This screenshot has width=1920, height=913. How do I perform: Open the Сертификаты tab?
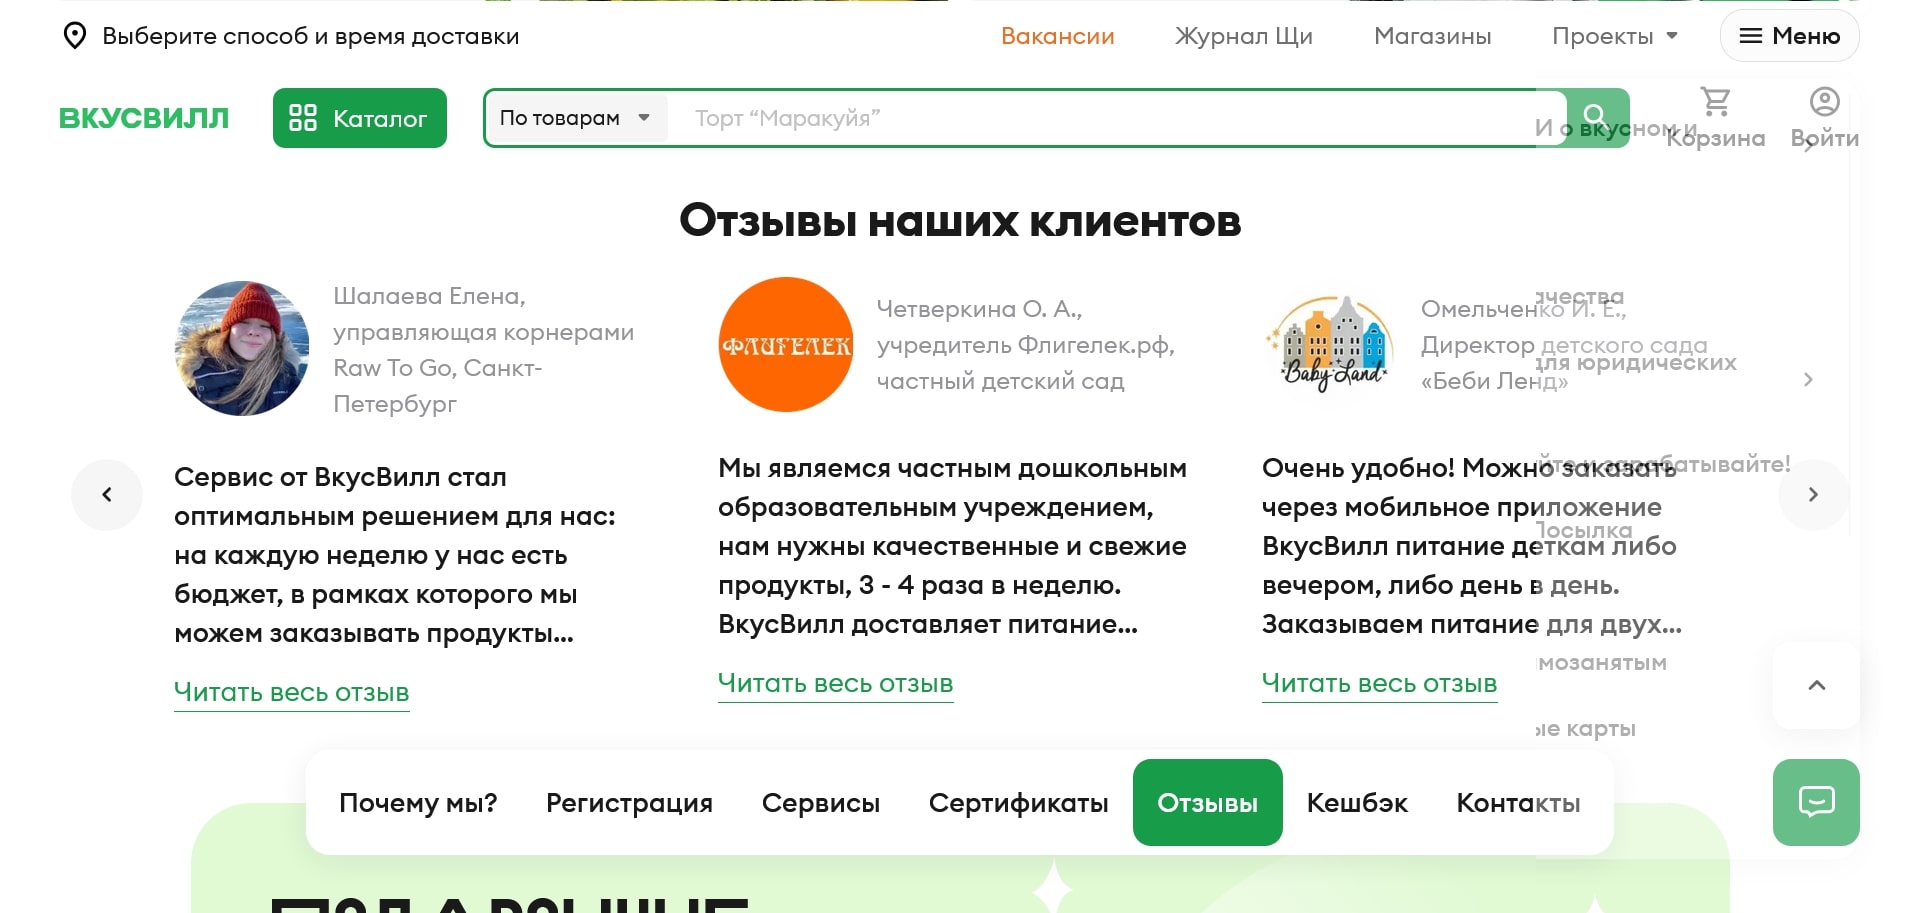point(1019,802)
